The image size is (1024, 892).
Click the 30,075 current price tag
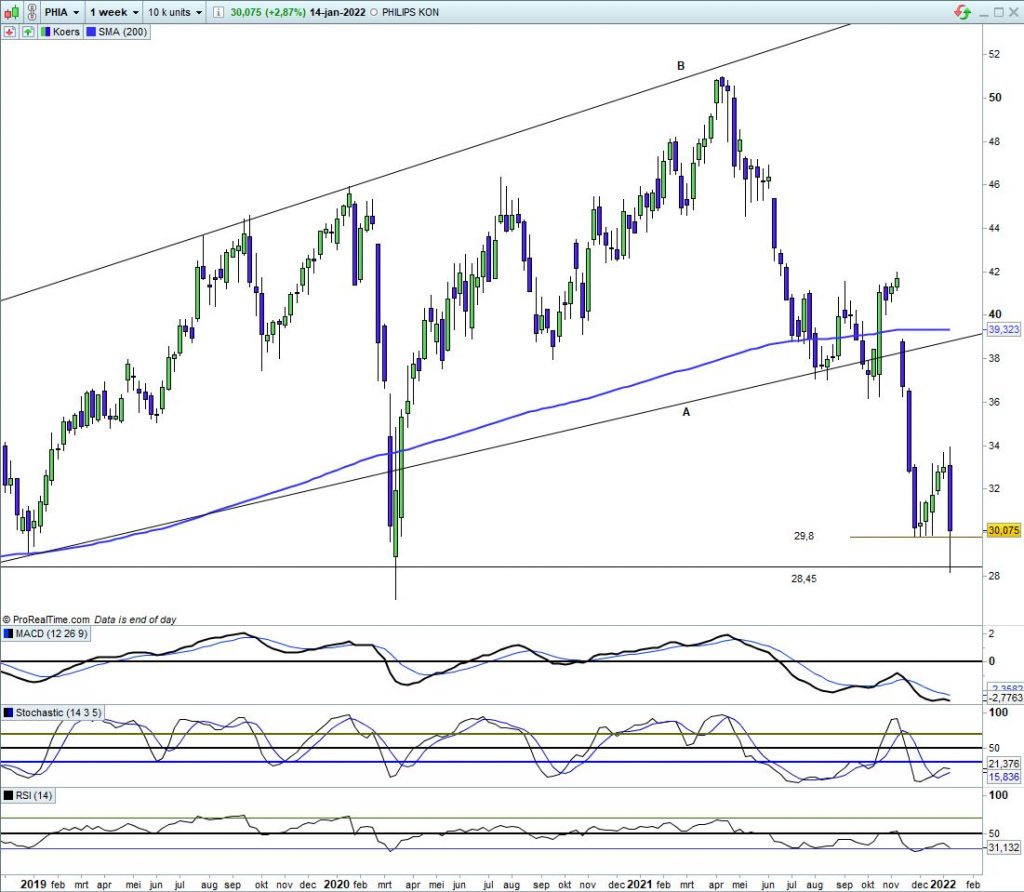click(x=1003, y=531)
